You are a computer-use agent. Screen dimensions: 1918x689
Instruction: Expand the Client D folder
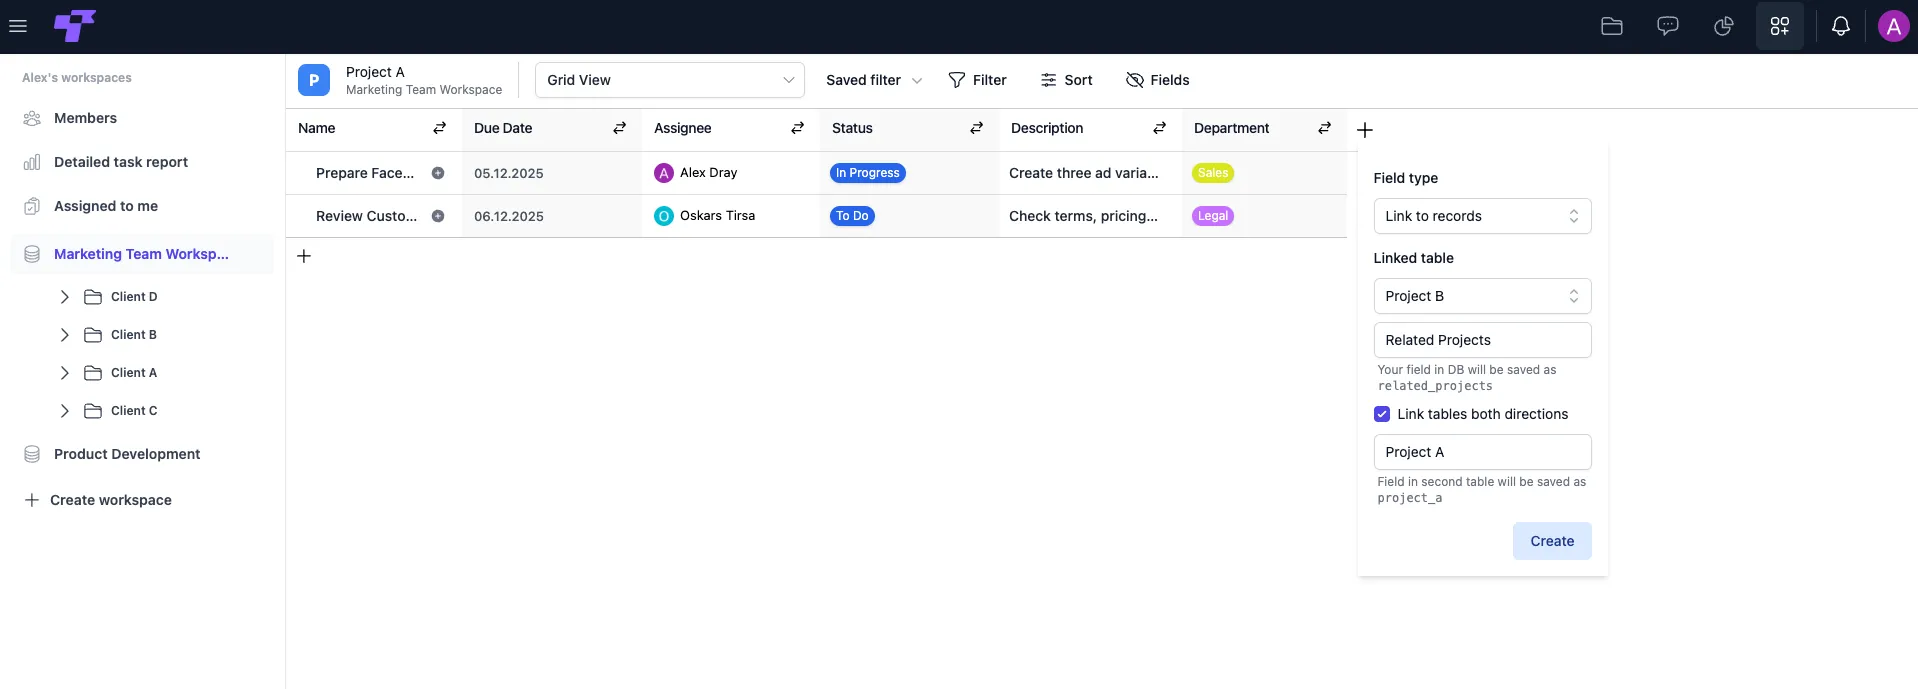point(65,297)
